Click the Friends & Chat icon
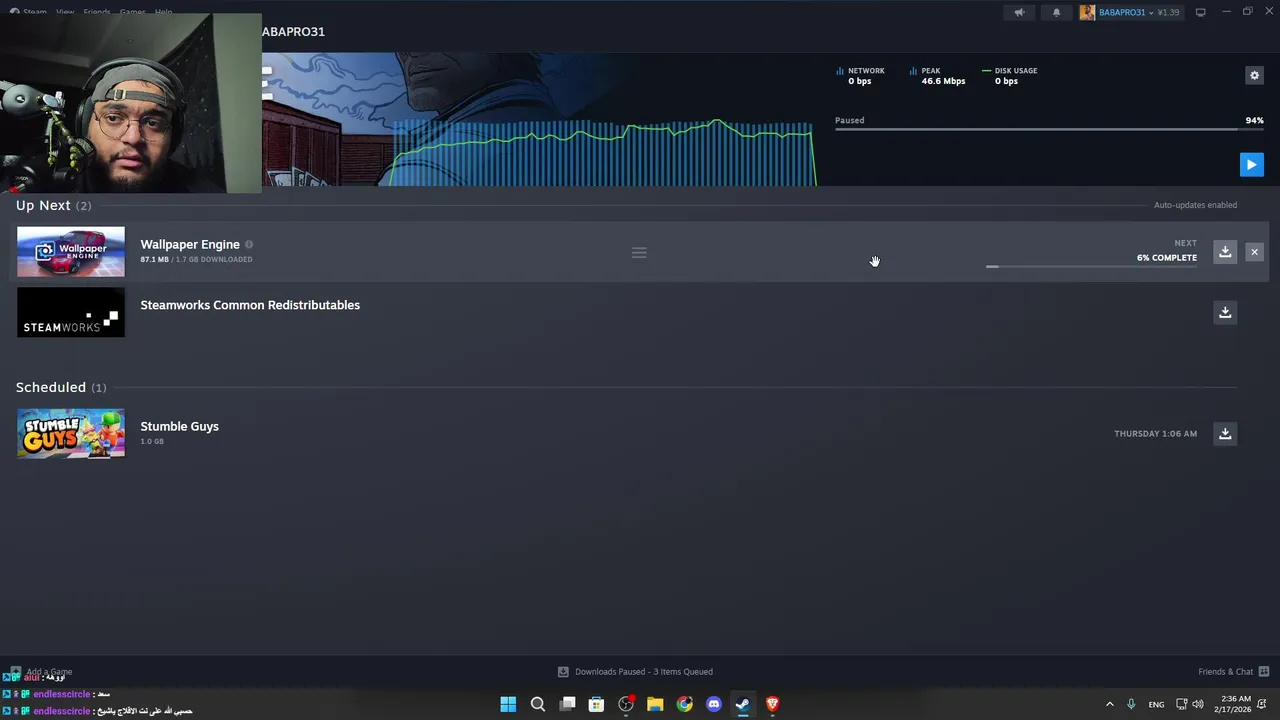The height and width of the screenshot is (720, 1280). click(1264, 672)
